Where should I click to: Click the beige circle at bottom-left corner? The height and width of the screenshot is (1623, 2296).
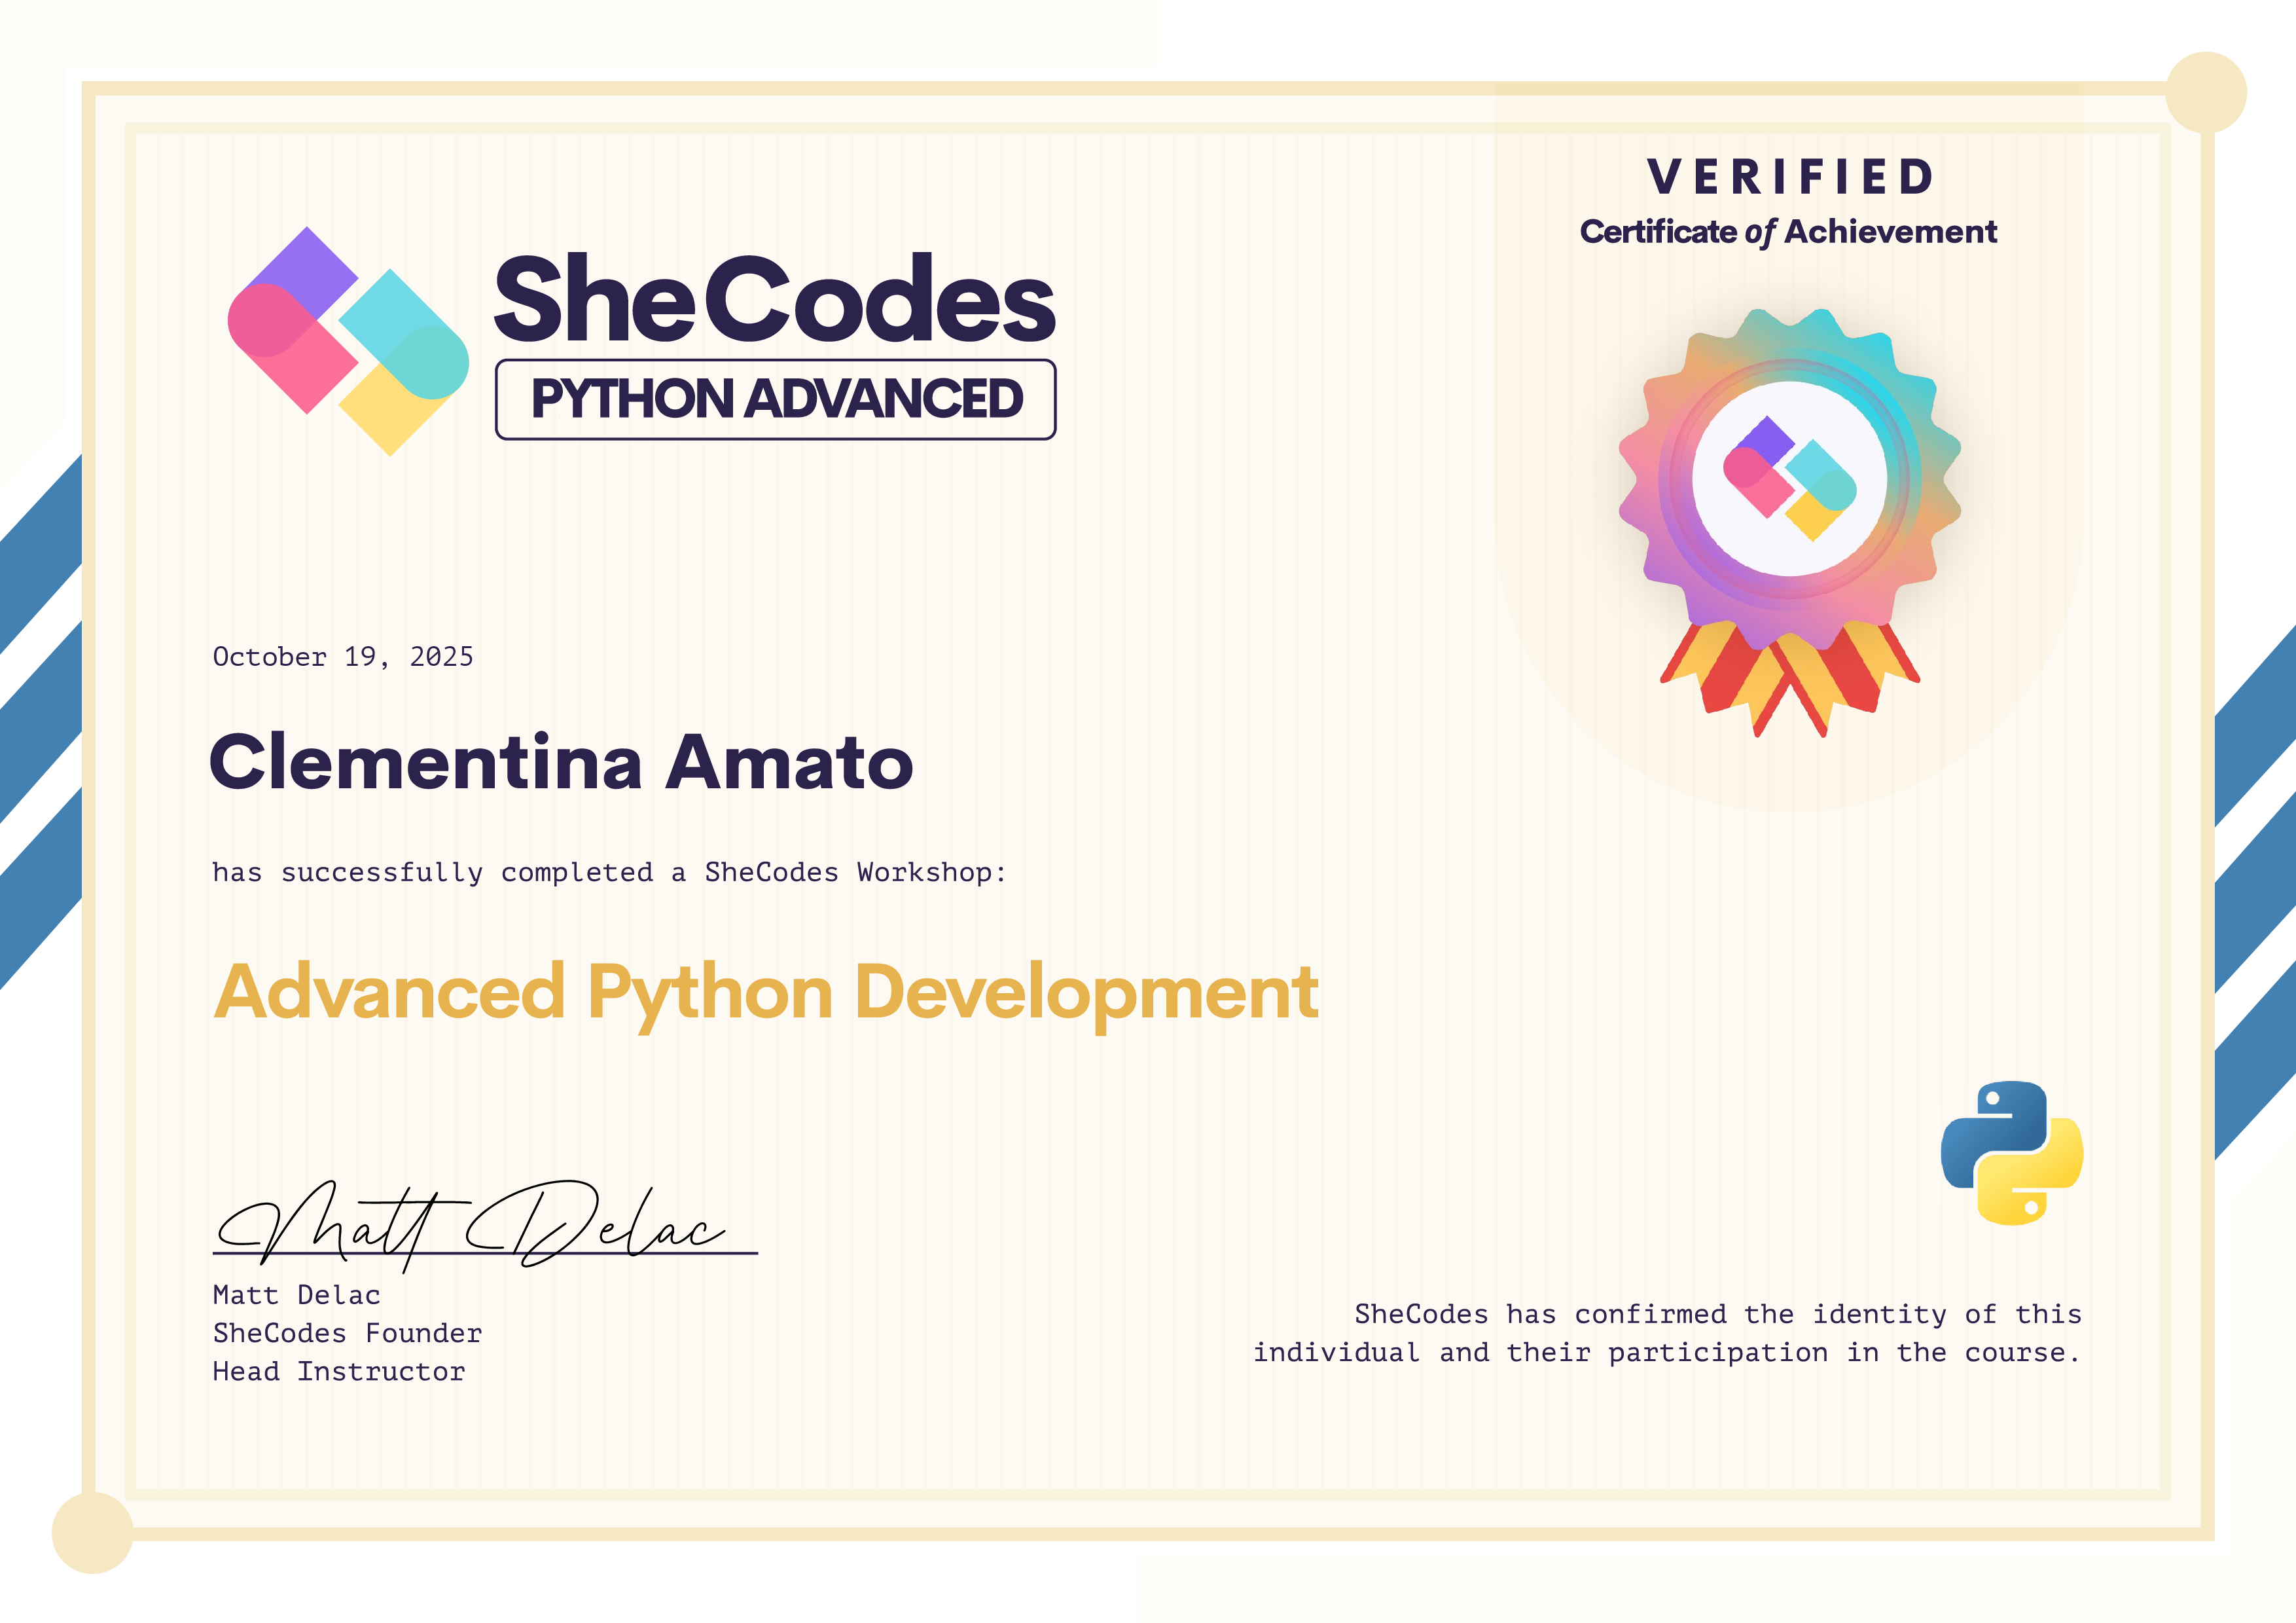(92, 1532)
